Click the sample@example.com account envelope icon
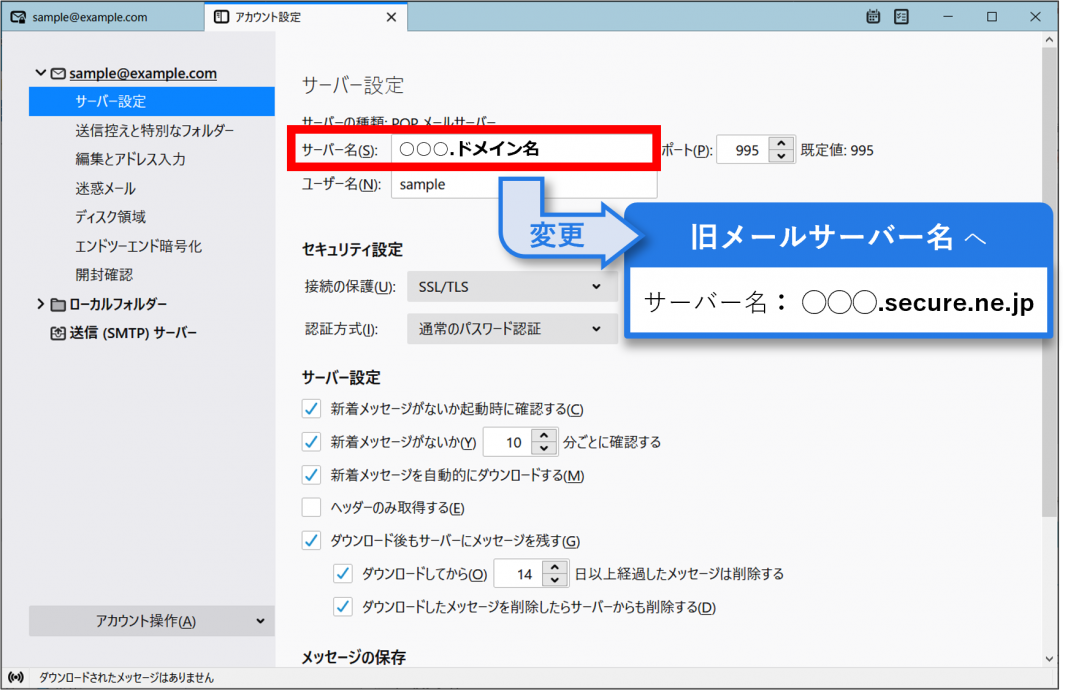The height and width of the screenshot is (690, 1065). click(x=58, y=73)
